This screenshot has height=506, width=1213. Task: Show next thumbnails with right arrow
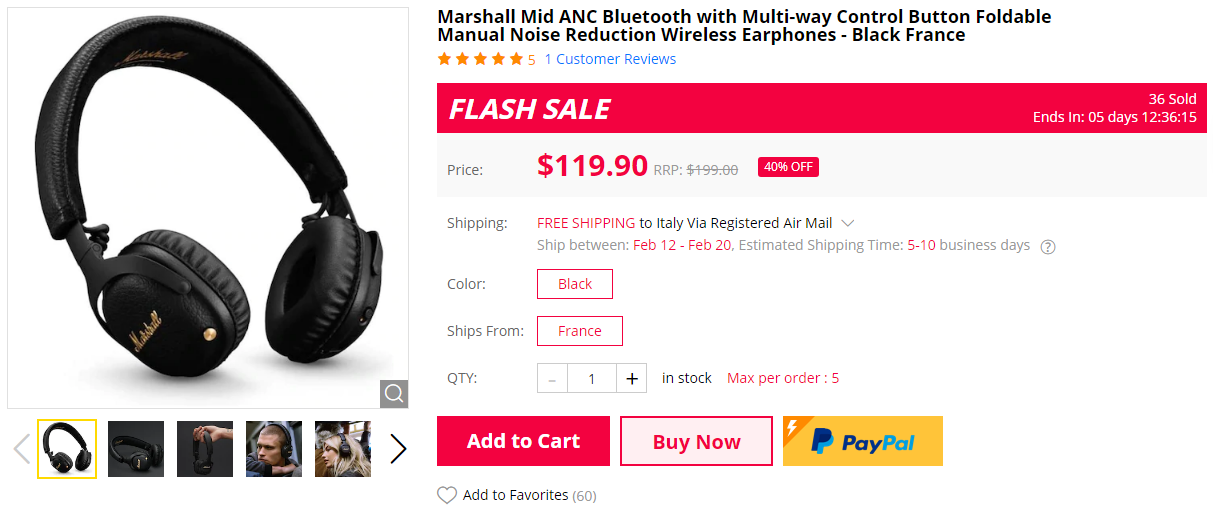point(398,449)
